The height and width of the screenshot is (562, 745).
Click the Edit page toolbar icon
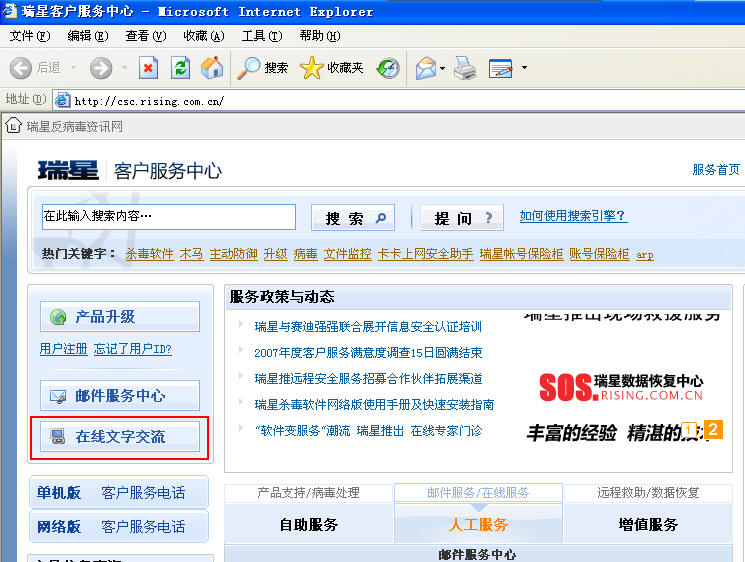tap(501, 68)
